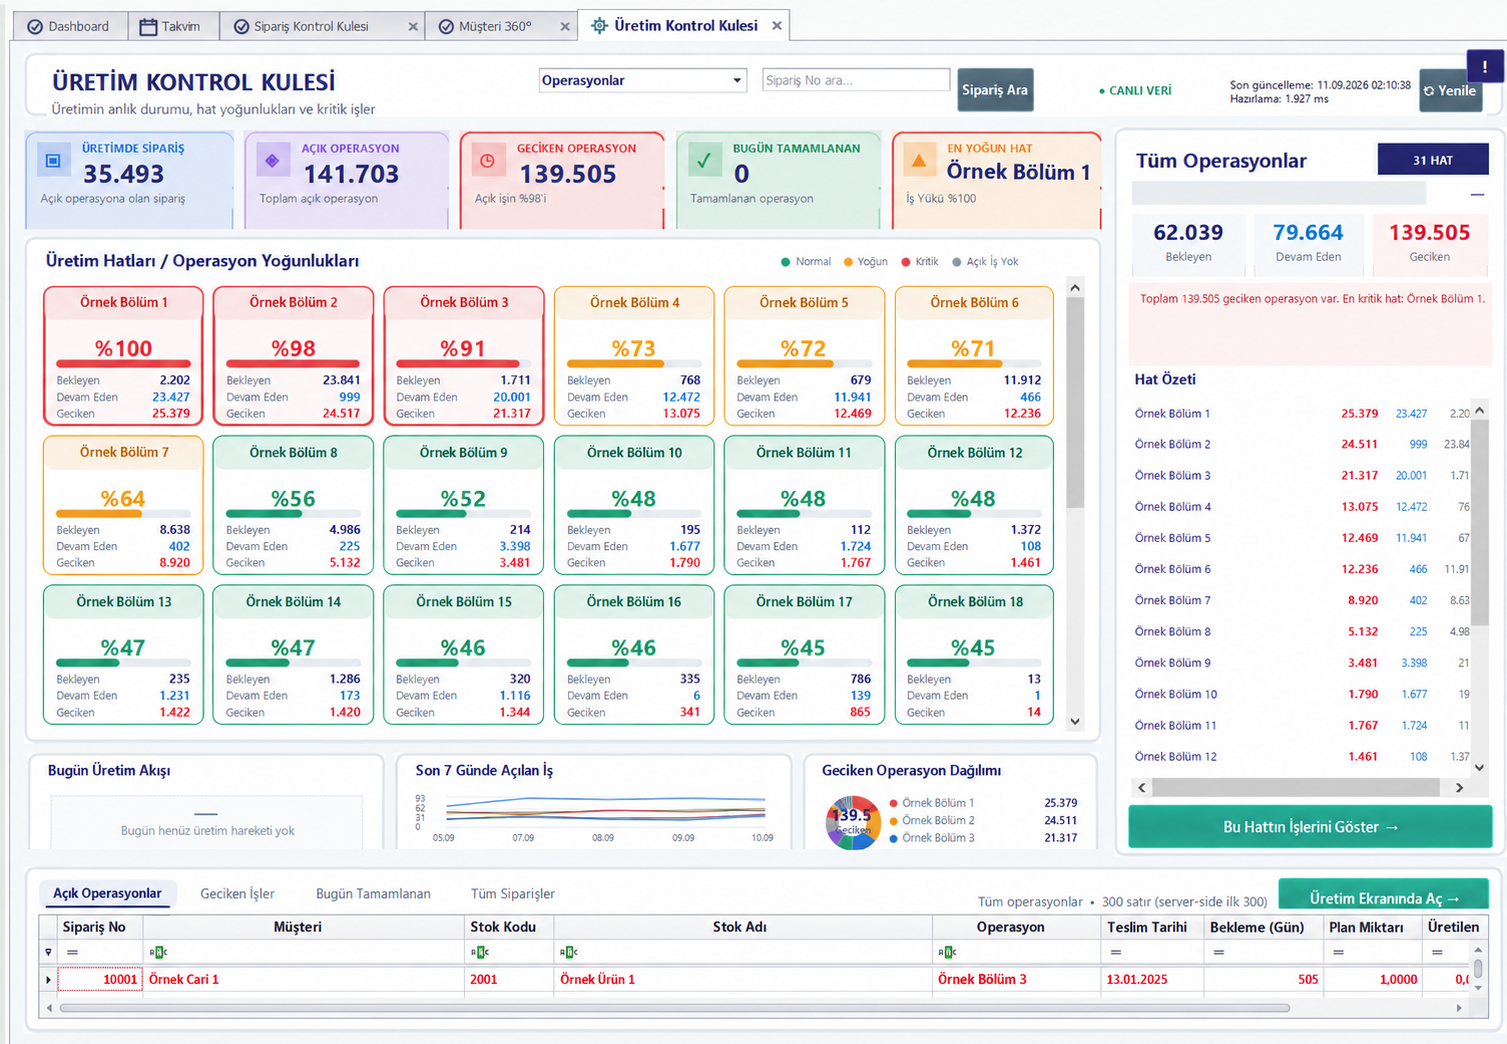Close the Müşteri 360° tab
This screenshot has height=1044, width=1507.
click(x=565, y=27)
